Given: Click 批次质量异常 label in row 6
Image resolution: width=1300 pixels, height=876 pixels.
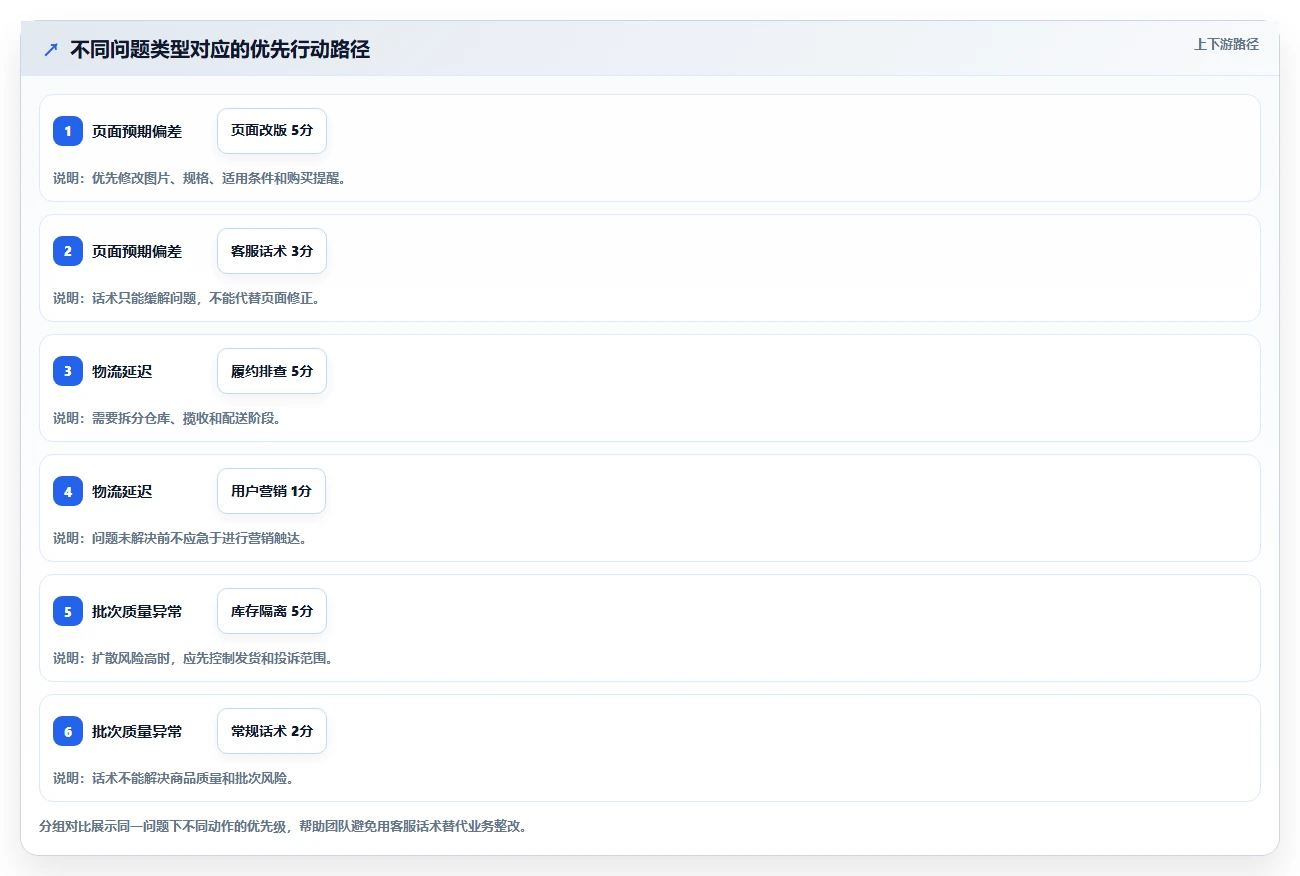Looking at the screenshot, I should point(137,731).
